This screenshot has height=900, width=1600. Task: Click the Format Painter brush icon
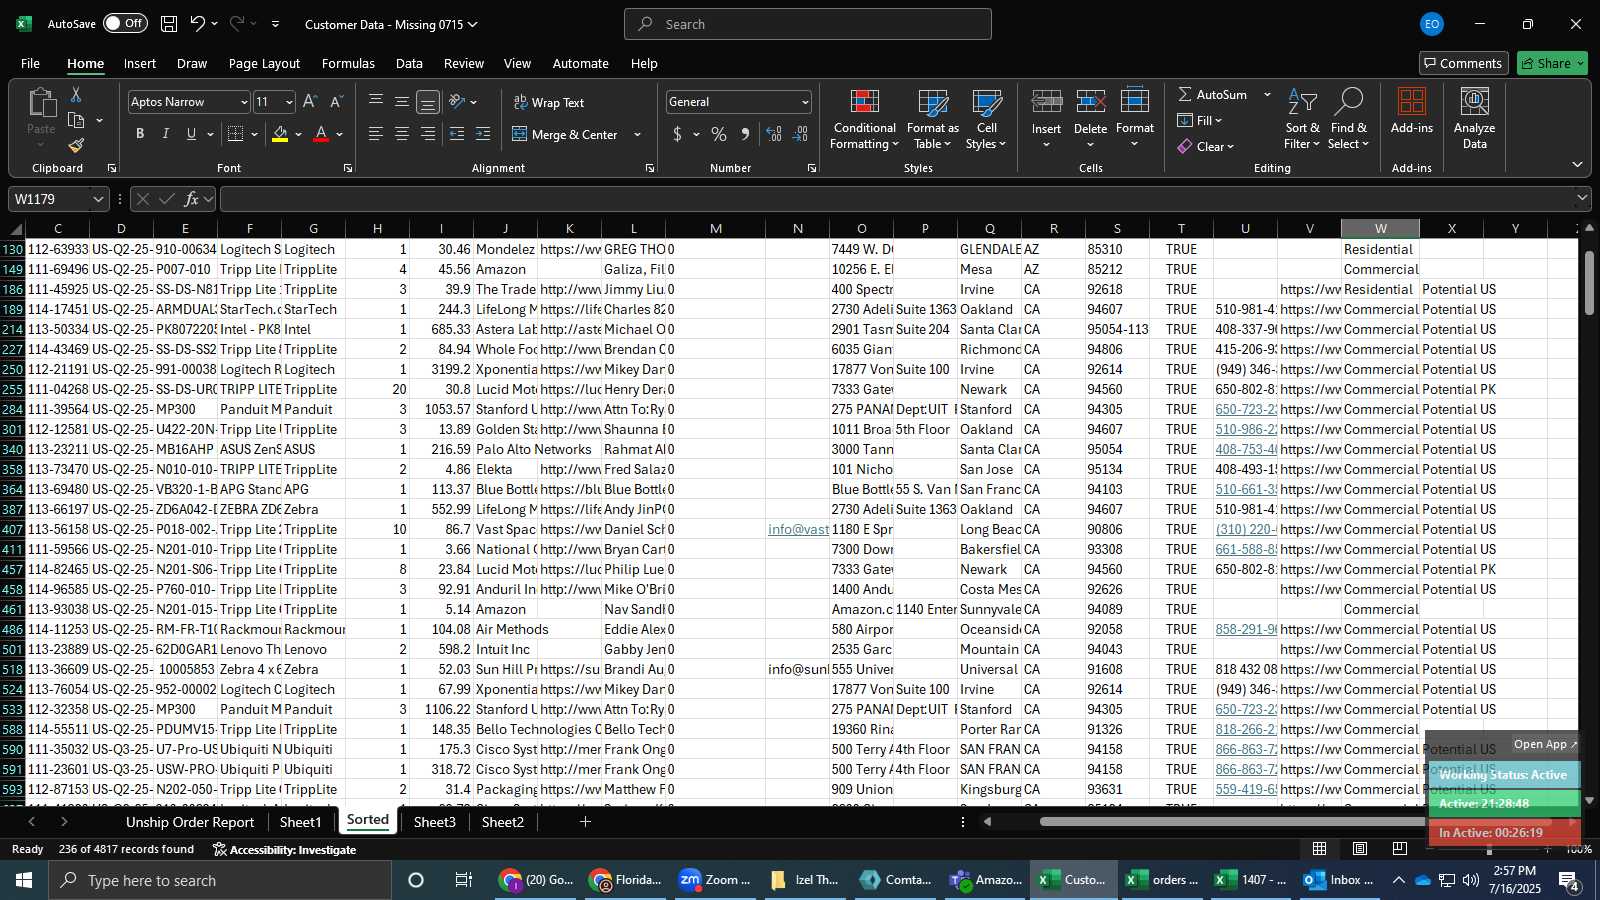click(x=76, y=146)
